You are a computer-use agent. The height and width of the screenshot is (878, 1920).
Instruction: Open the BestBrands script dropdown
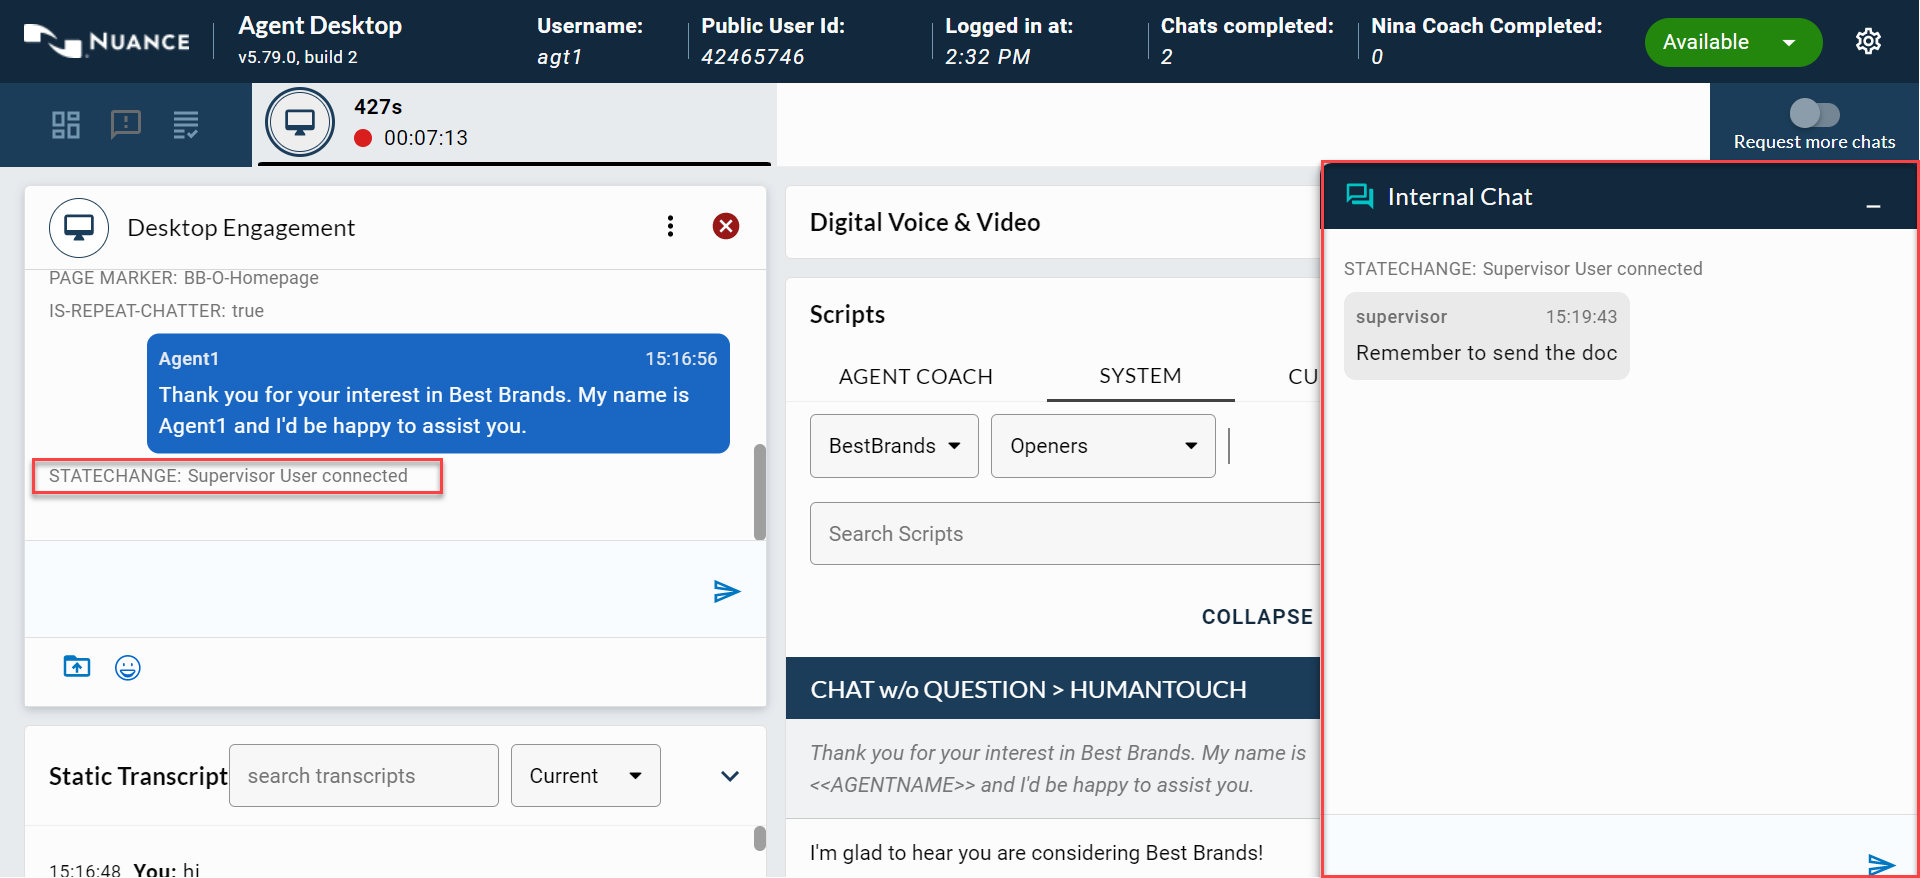coord(894,446)
